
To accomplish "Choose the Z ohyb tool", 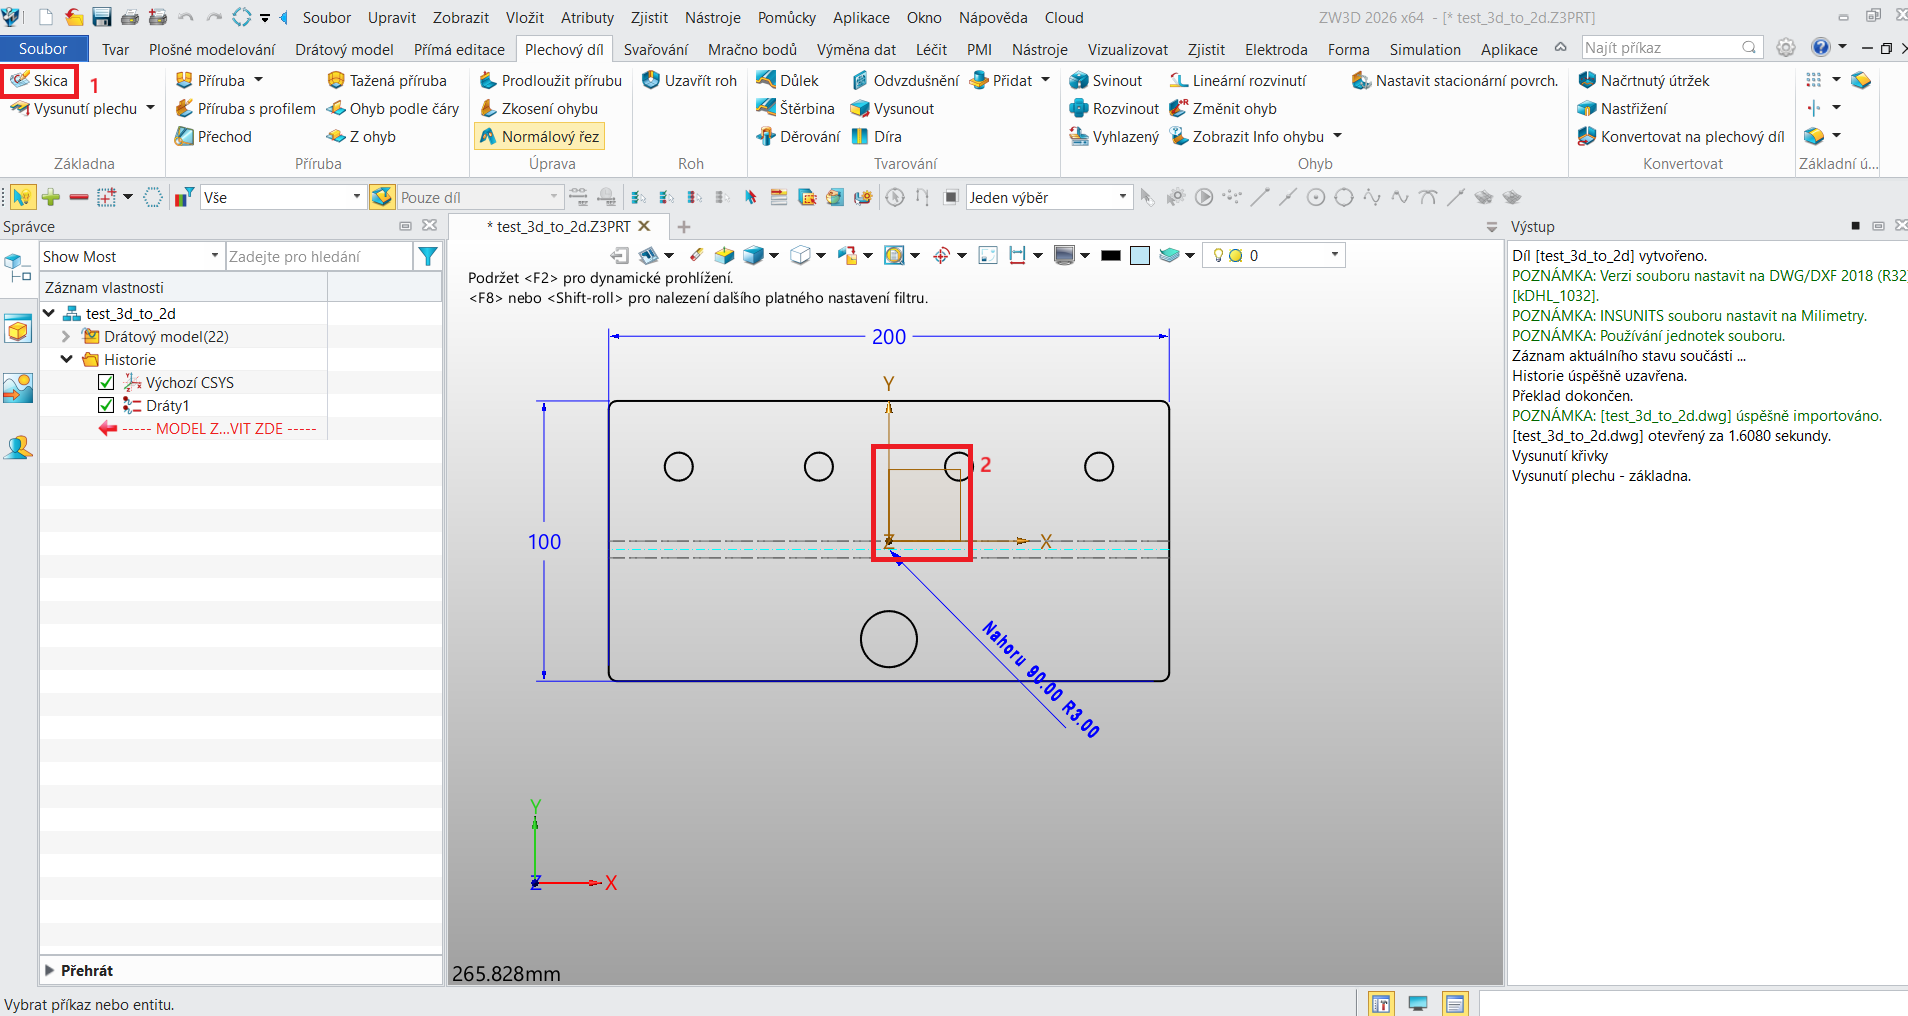I will 361,136.
